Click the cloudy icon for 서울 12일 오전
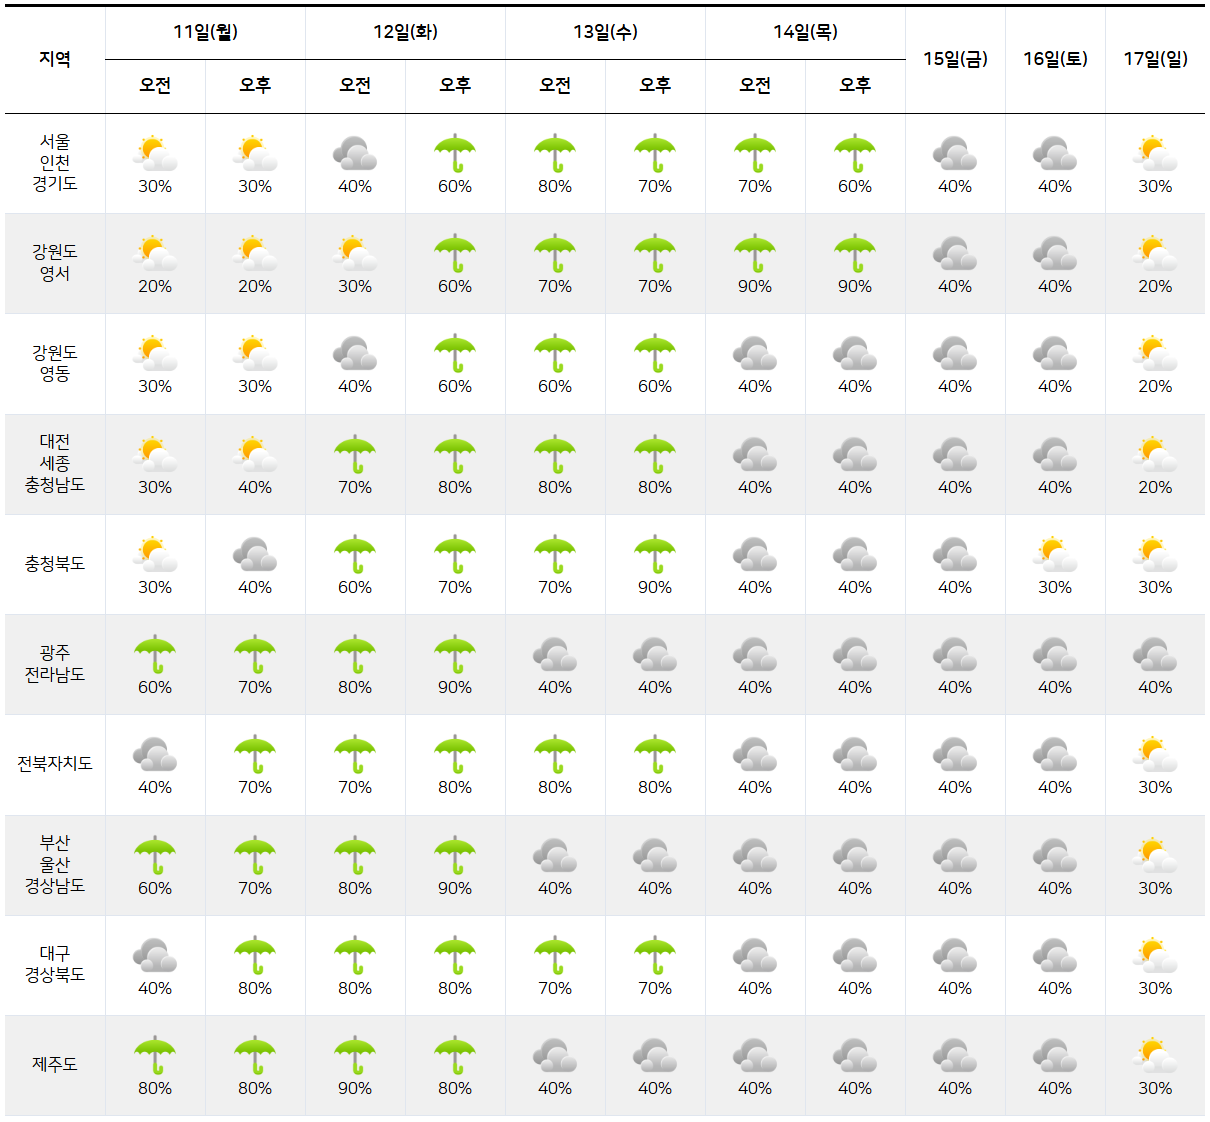1210x1122 pixels. pyautogui.click(x=355, y=154)
